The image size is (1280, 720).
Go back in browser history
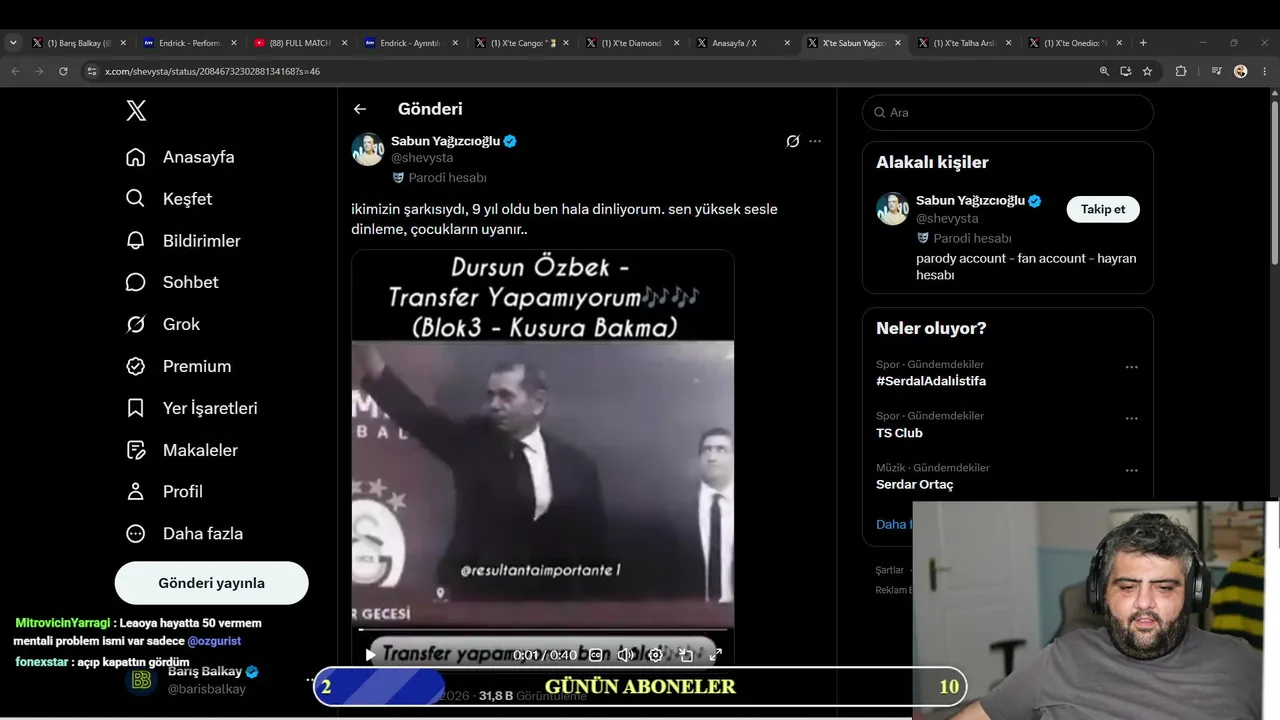point(15,71)
